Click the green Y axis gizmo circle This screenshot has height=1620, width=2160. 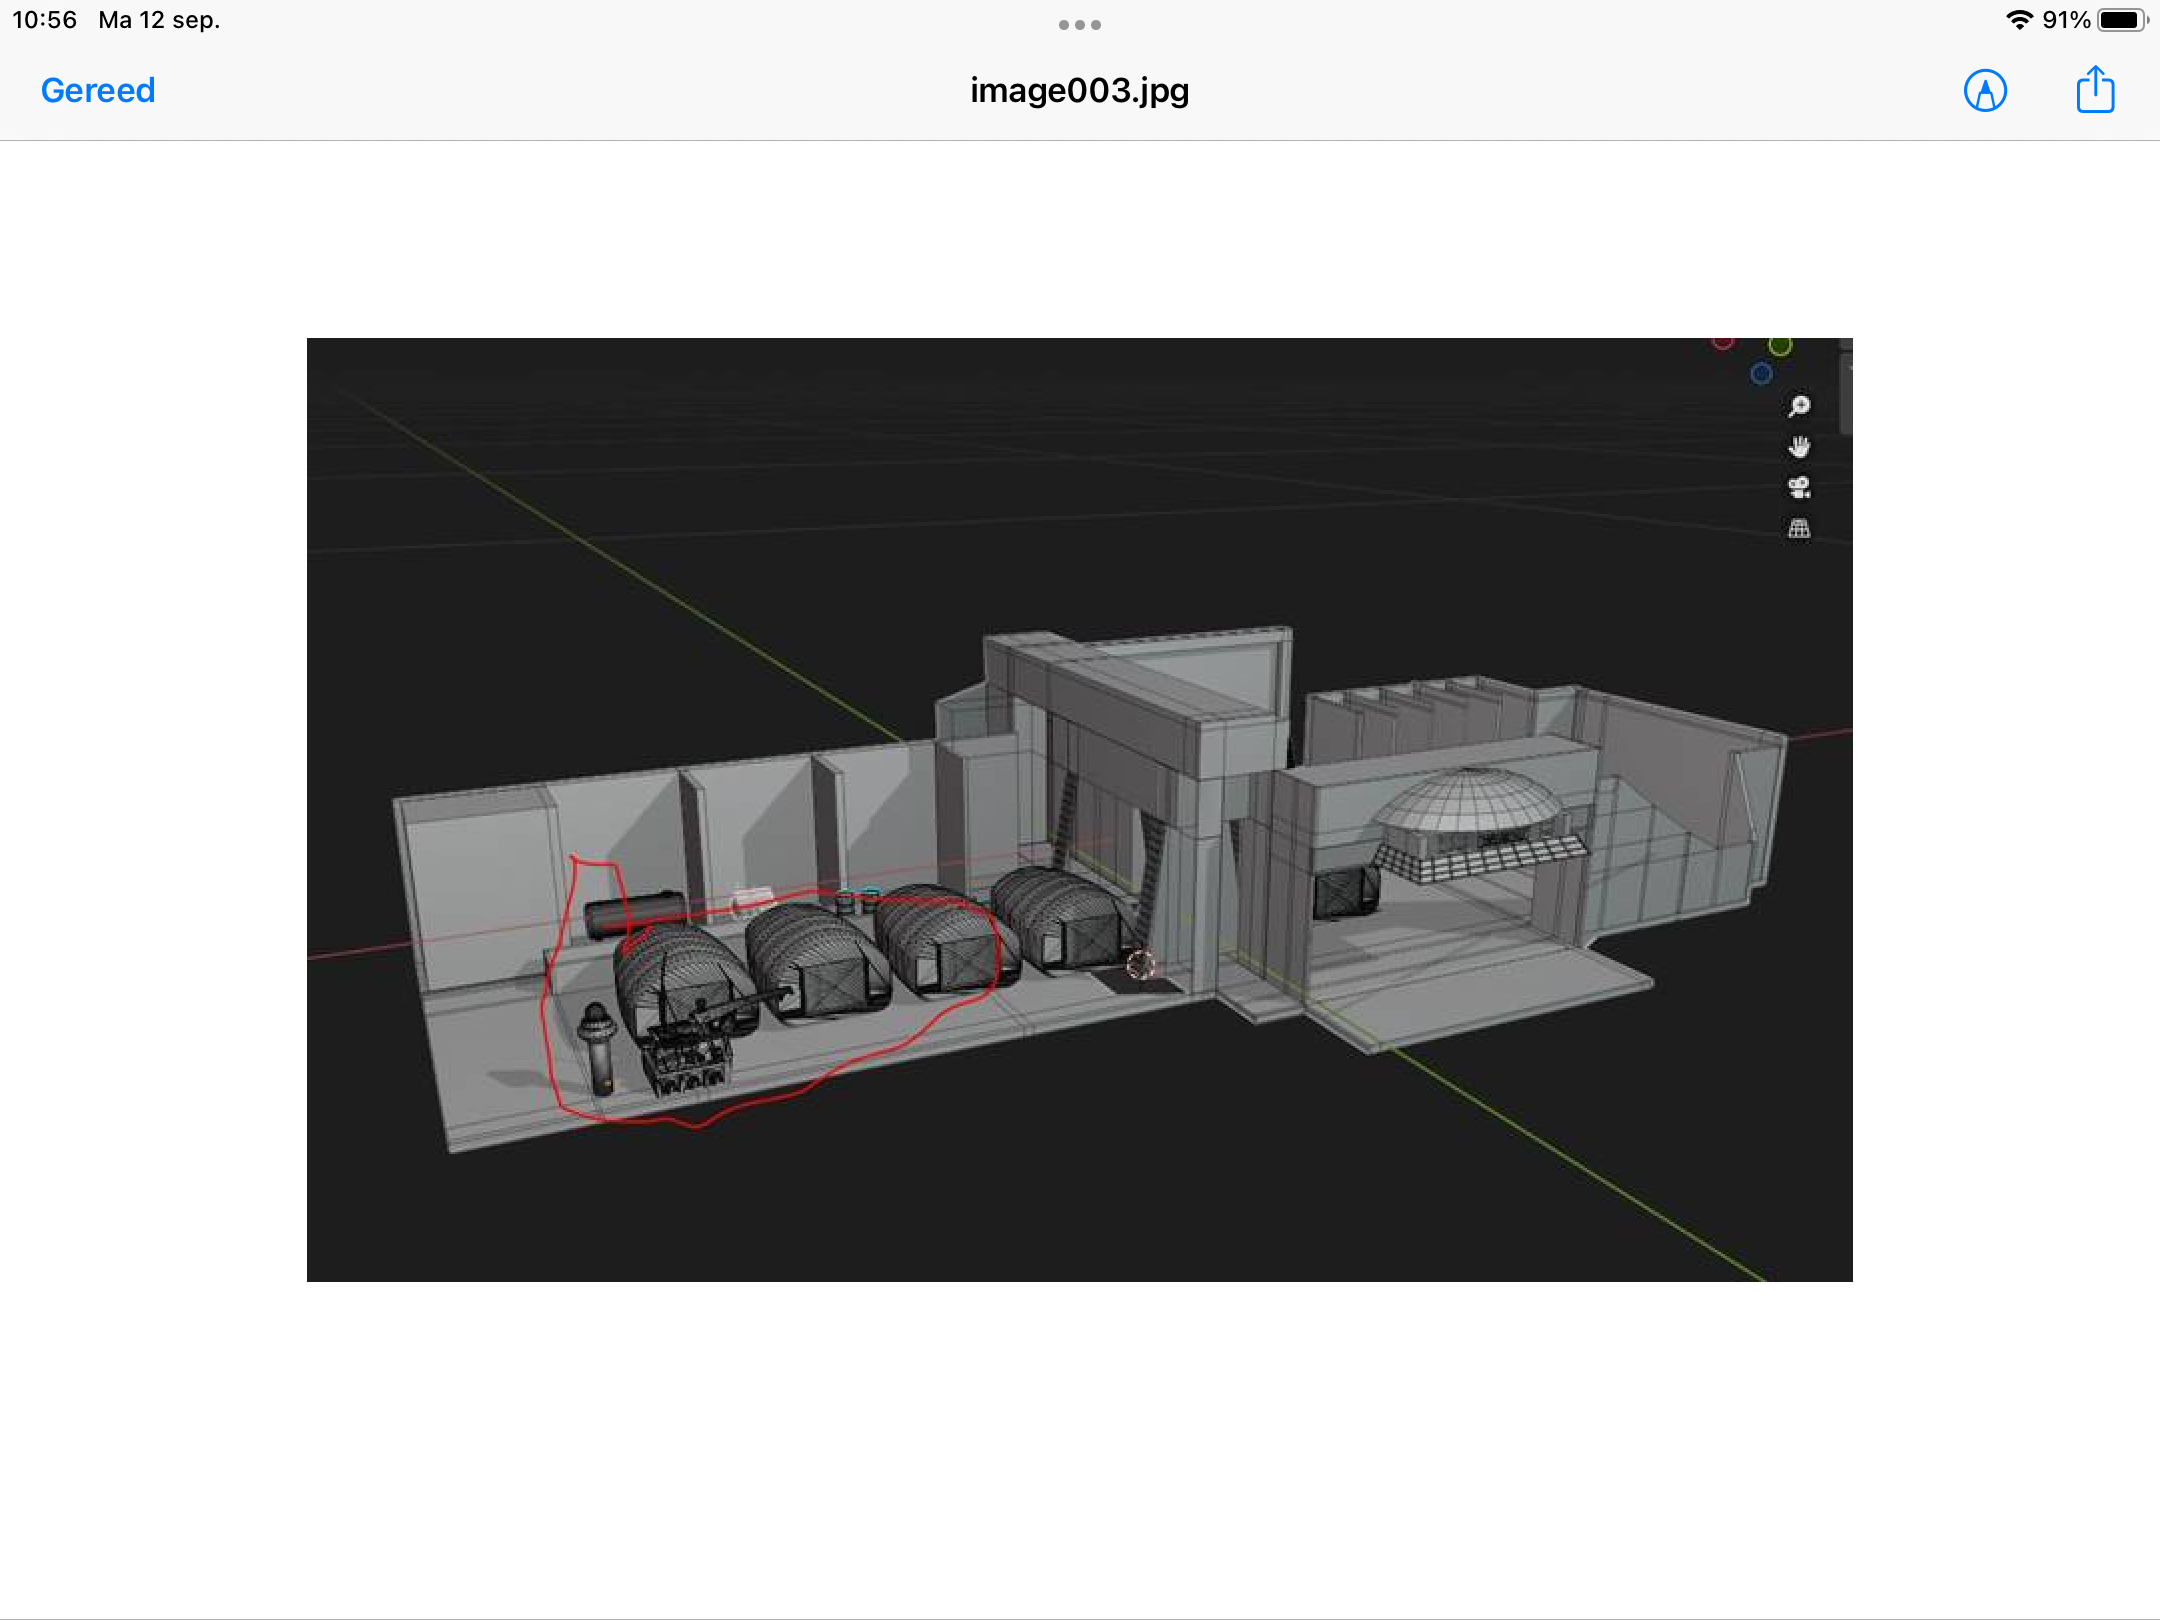(x=1780, y=346)
